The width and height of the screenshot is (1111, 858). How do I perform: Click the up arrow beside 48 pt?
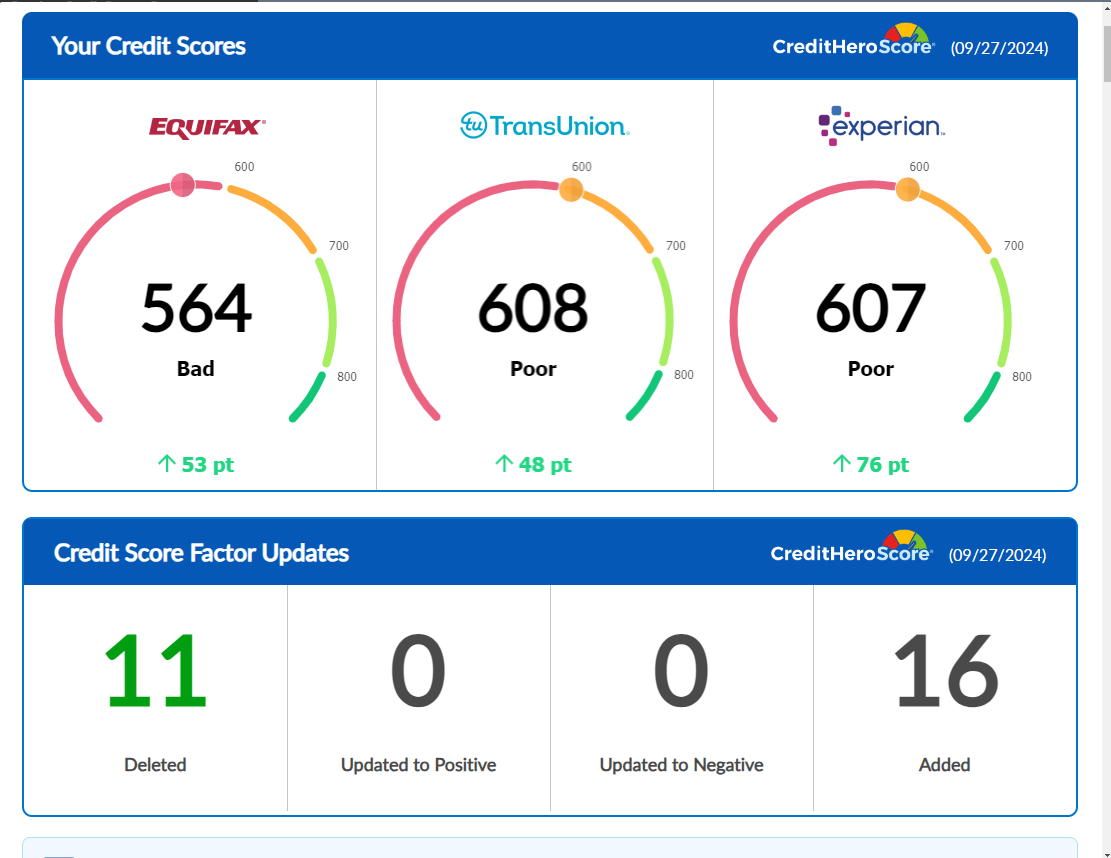pyautogui.click(x=504, y=463)
